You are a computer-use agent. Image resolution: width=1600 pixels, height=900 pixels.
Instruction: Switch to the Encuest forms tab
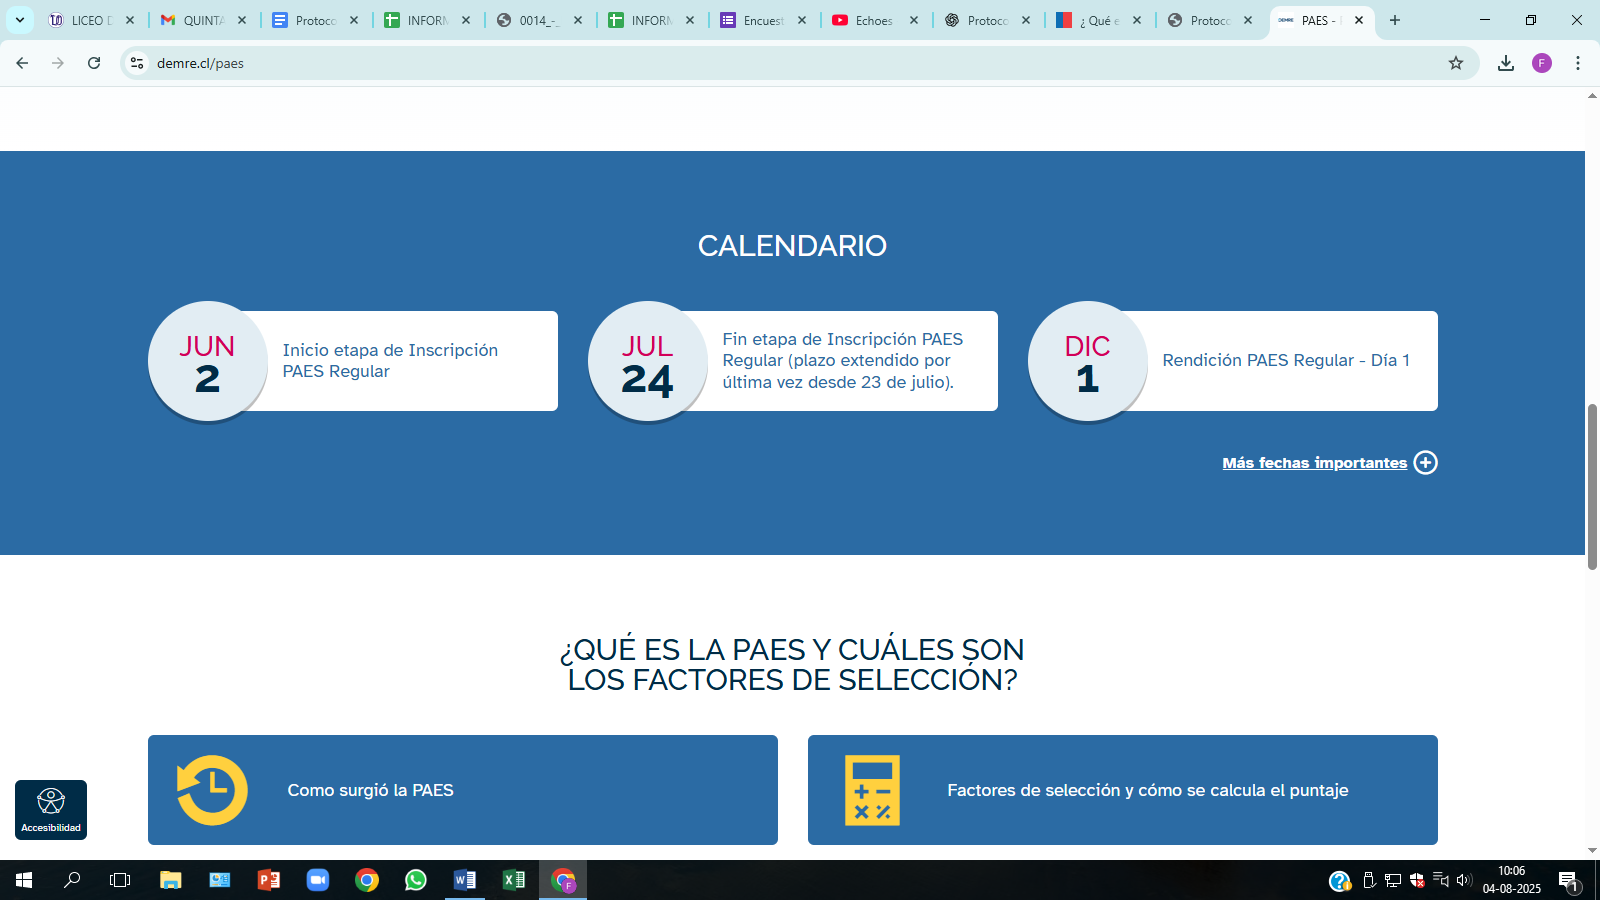(x=764, y=20)
